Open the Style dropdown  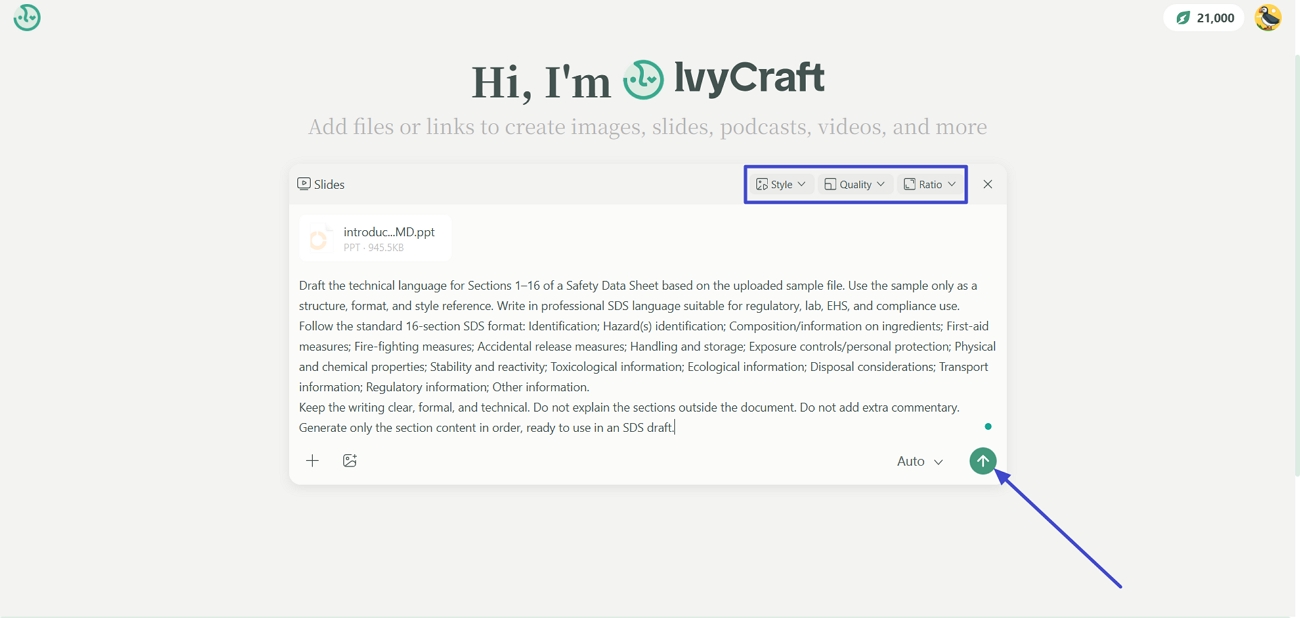pos(781,184)
